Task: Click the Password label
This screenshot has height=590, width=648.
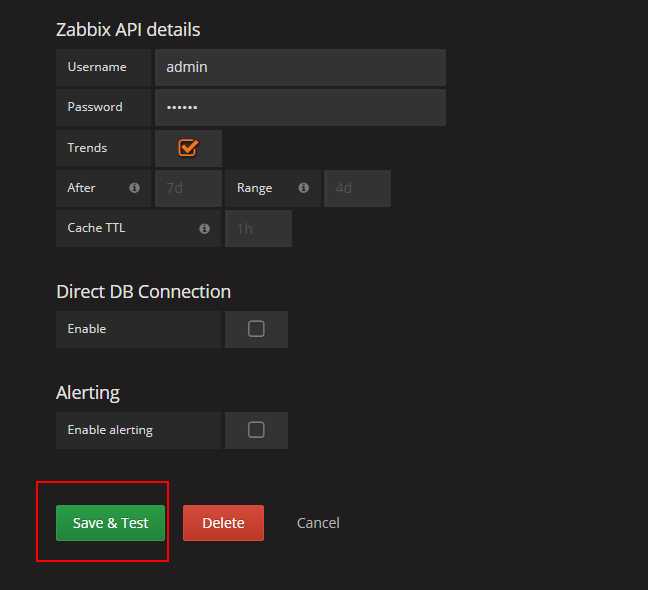Action: pos(95,107)
